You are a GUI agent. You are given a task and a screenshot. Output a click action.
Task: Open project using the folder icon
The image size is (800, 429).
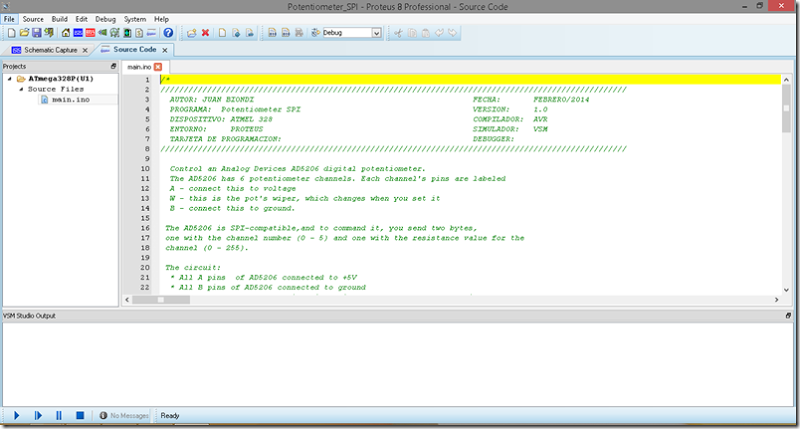coord(24,33)
